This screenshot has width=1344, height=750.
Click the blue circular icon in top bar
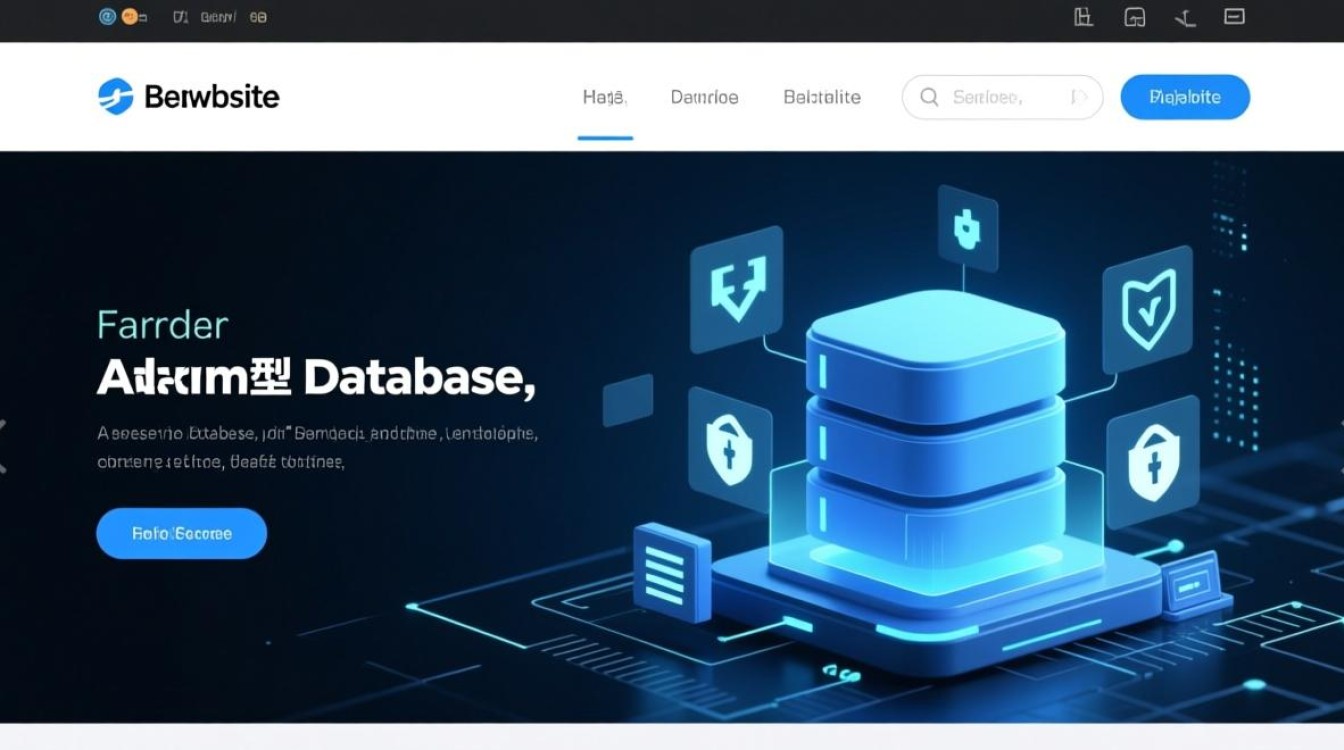pos(107,17)
